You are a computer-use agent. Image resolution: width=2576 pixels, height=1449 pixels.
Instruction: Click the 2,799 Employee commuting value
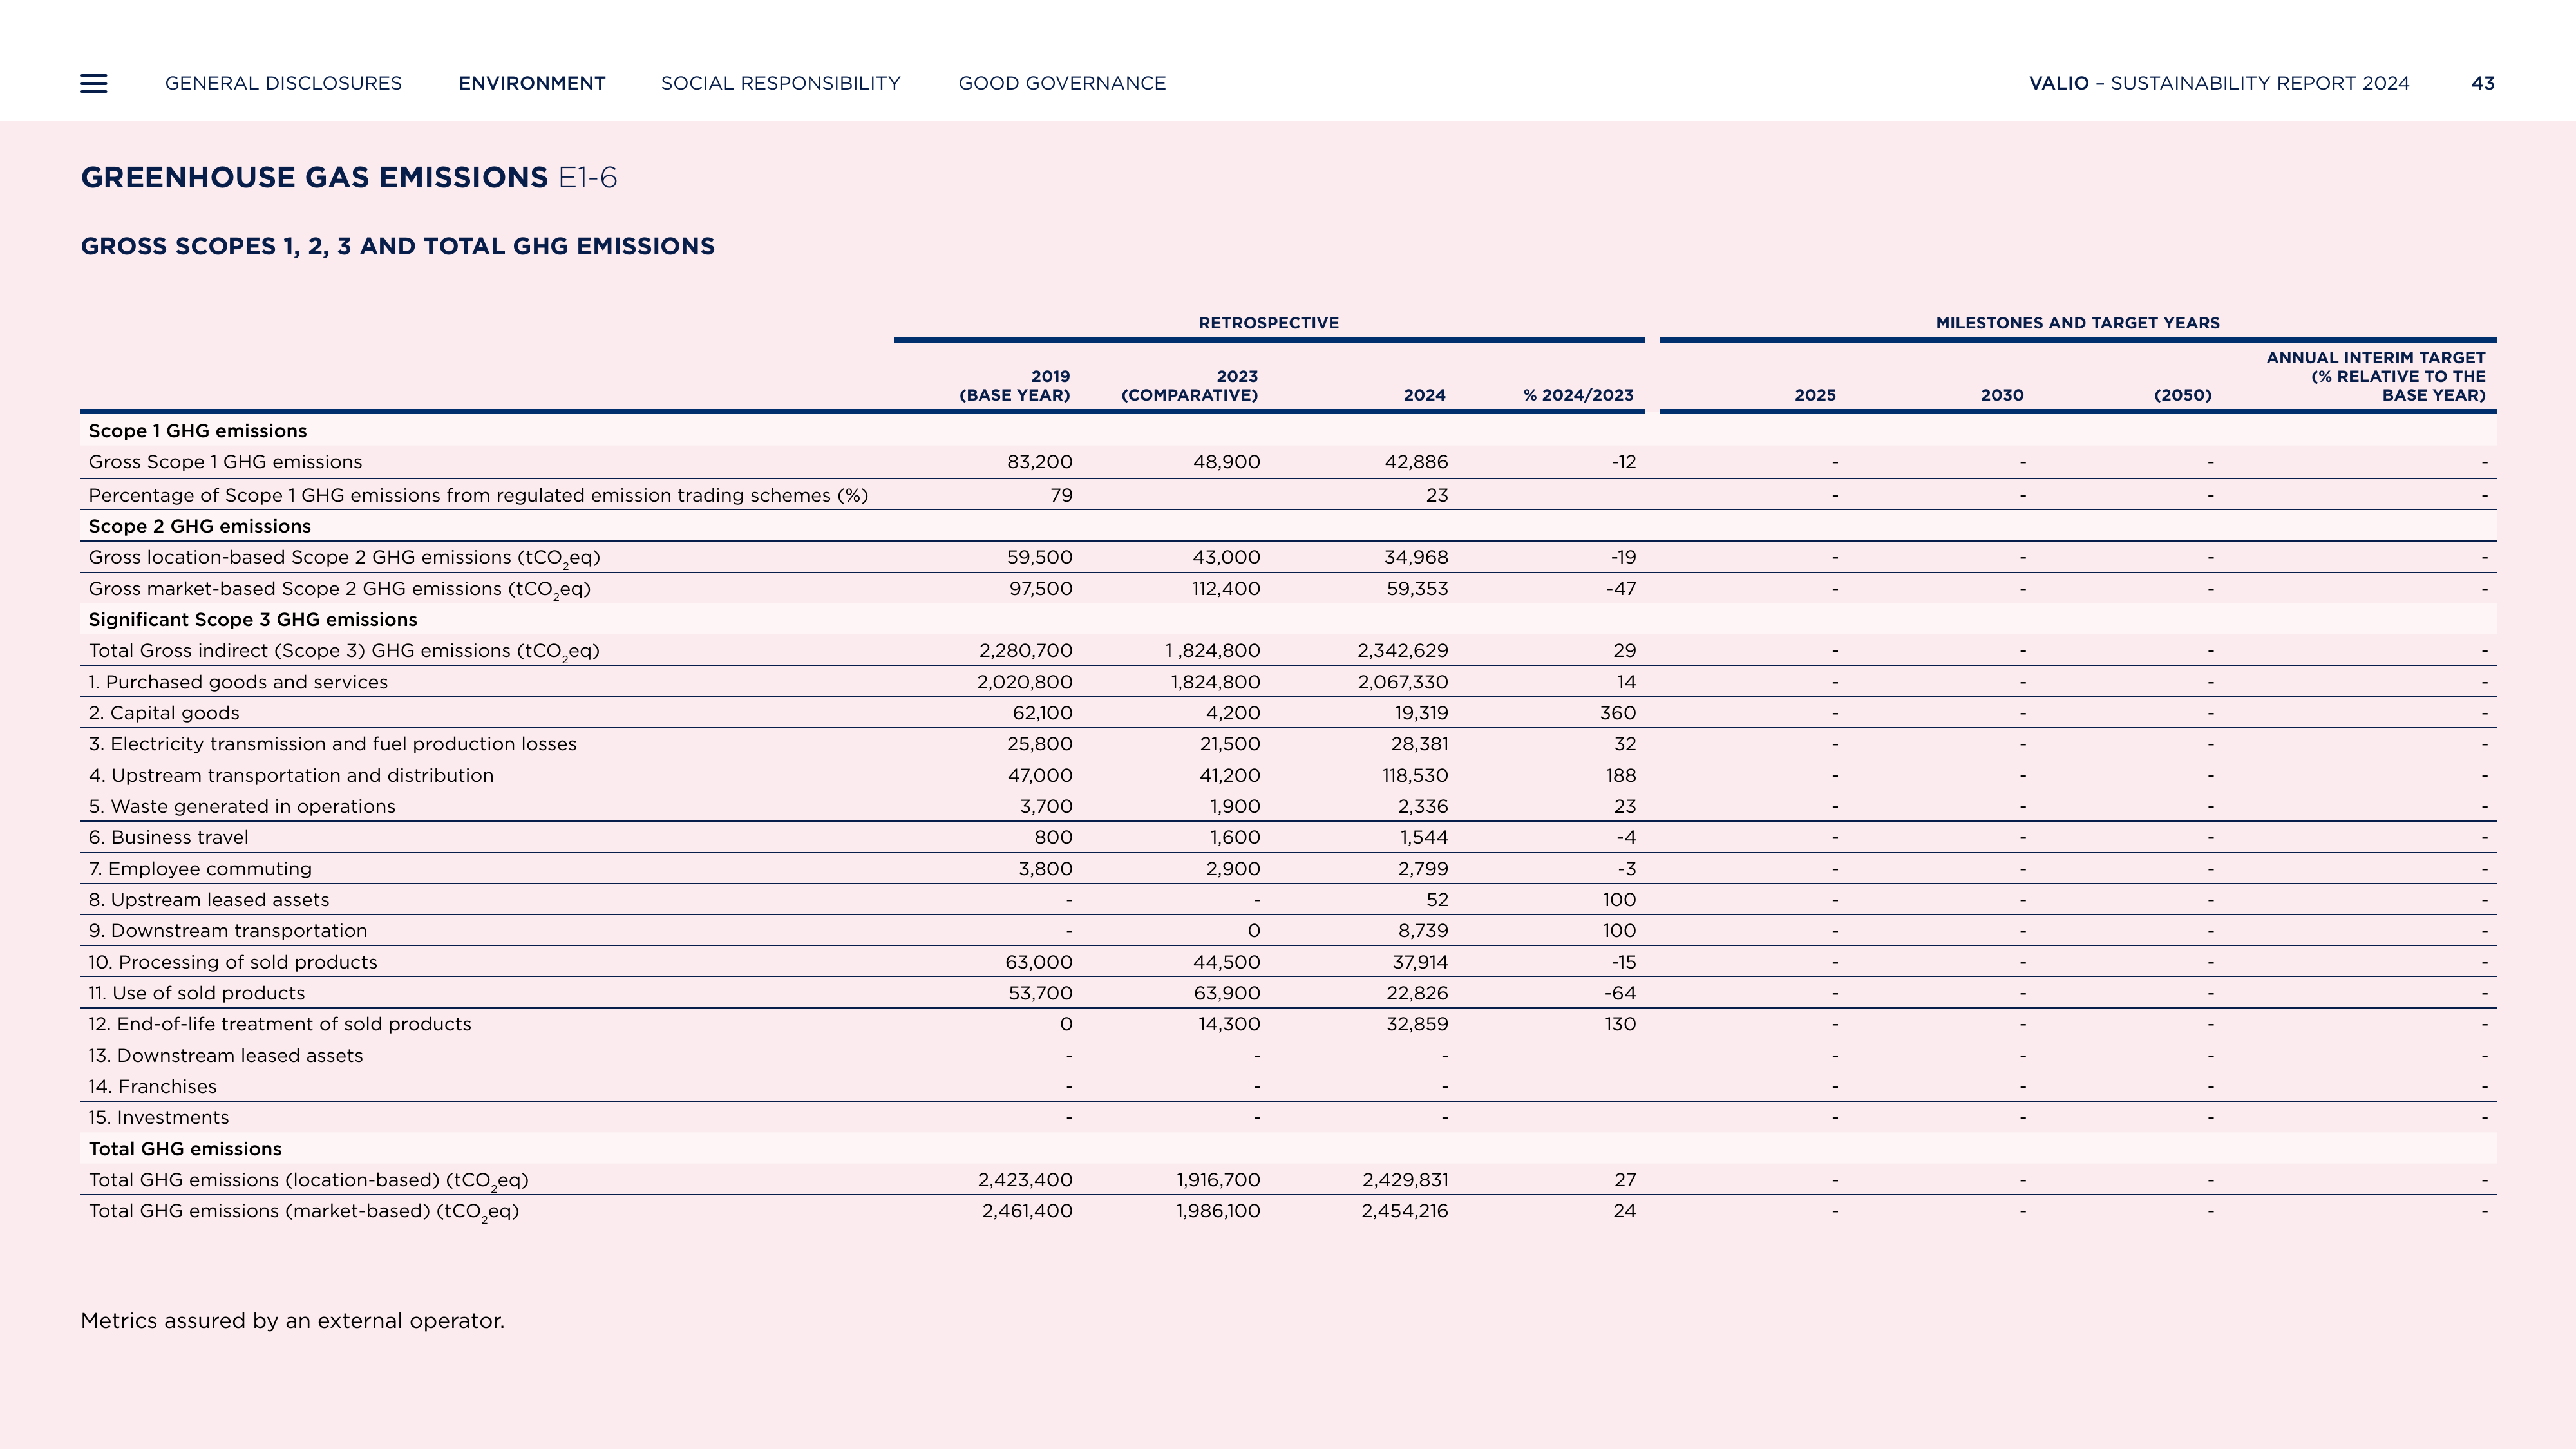pyautogui.click(x=1423, y=869)
